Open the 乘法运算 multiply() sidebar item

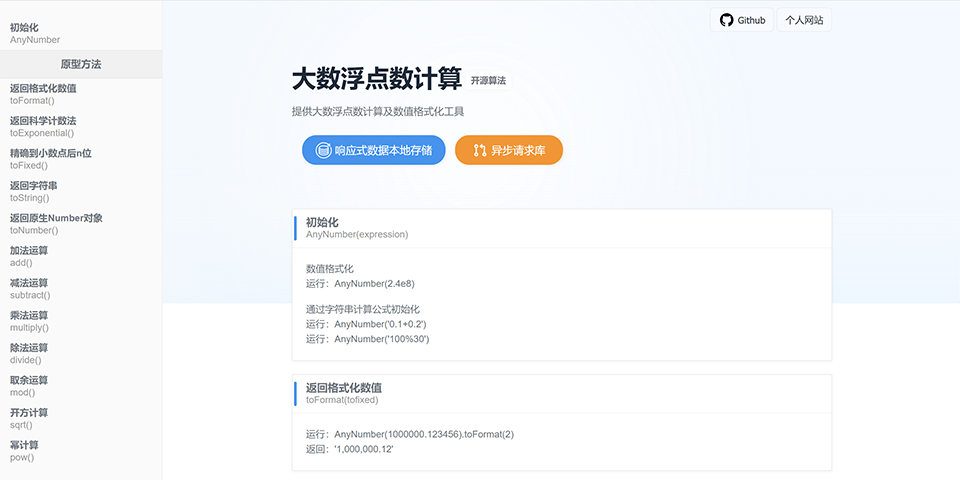29,321
